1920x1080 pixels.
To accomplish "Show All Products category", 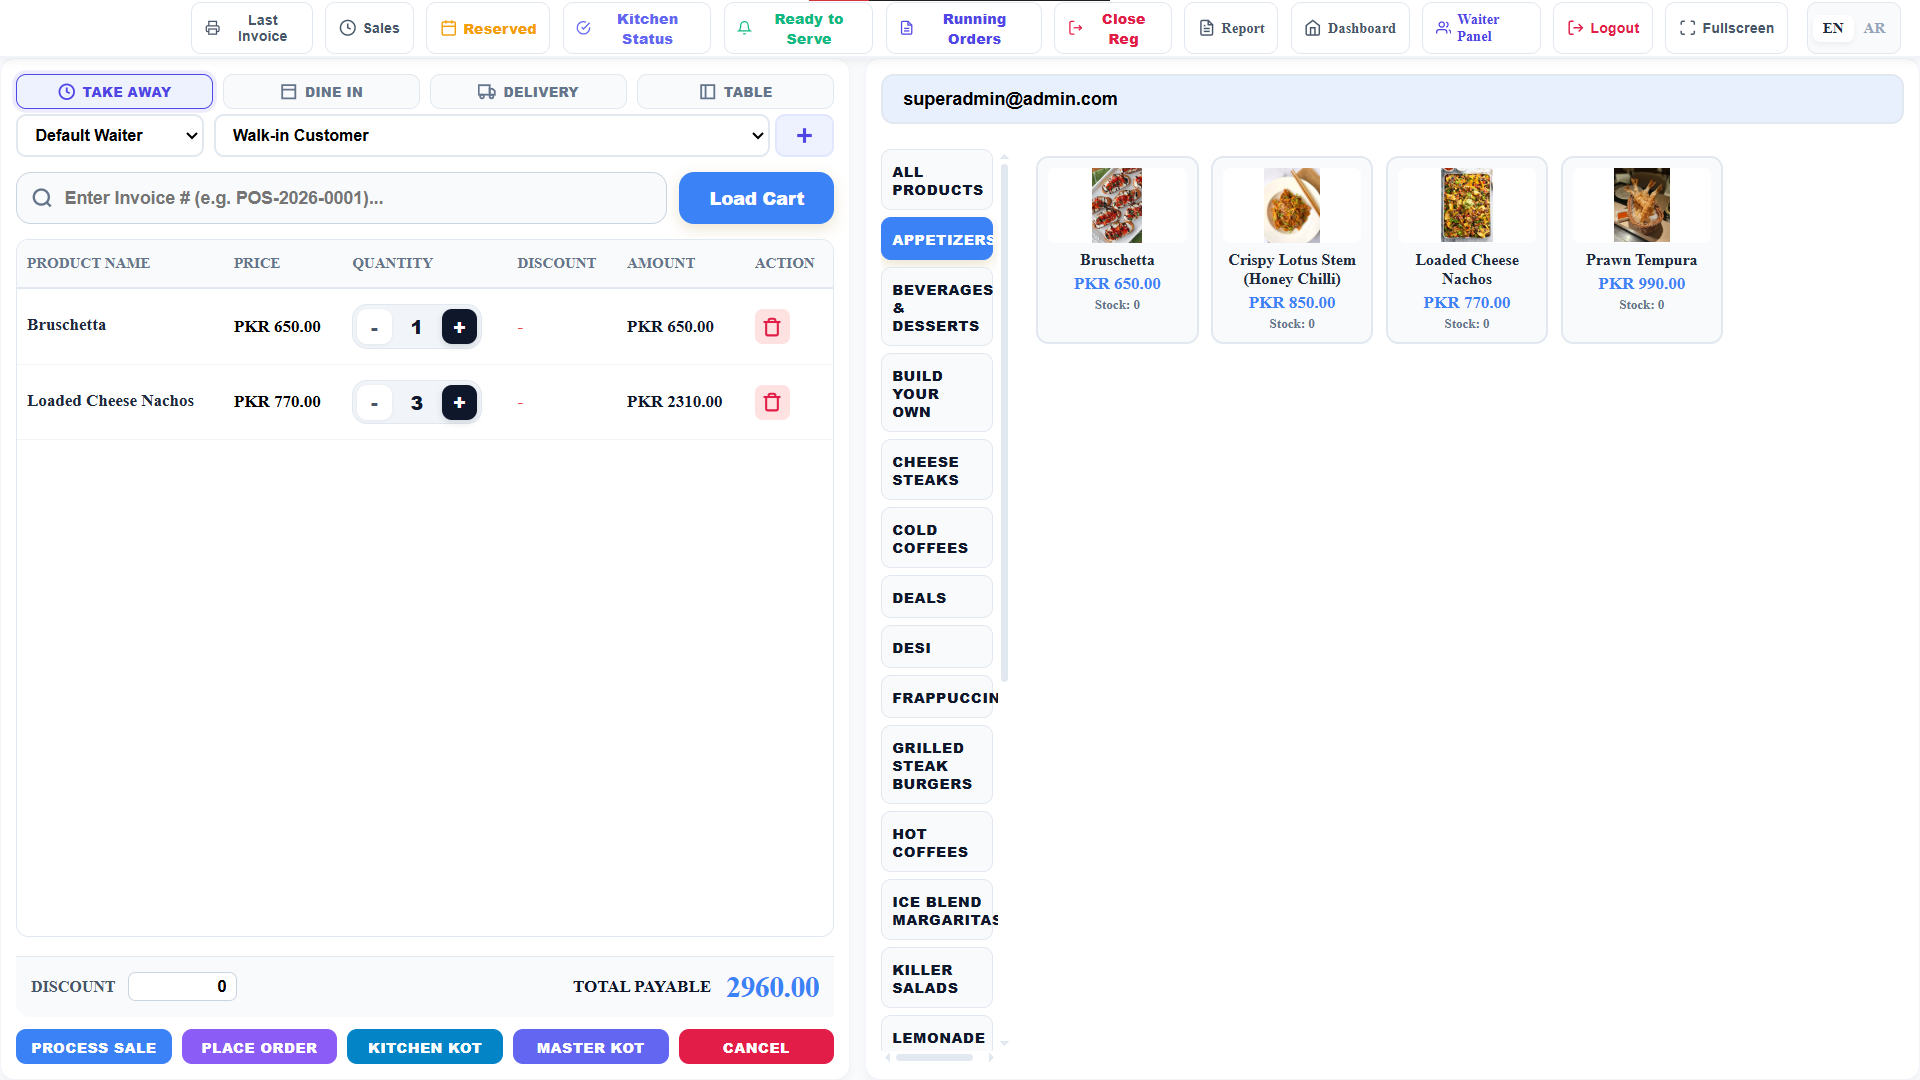I will pyautogui.click(x=937, y=180).
